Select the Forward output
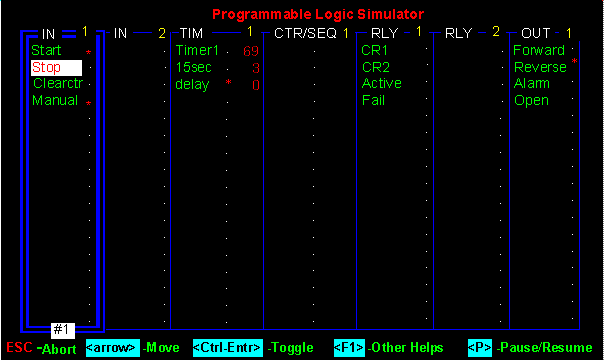 539,50
